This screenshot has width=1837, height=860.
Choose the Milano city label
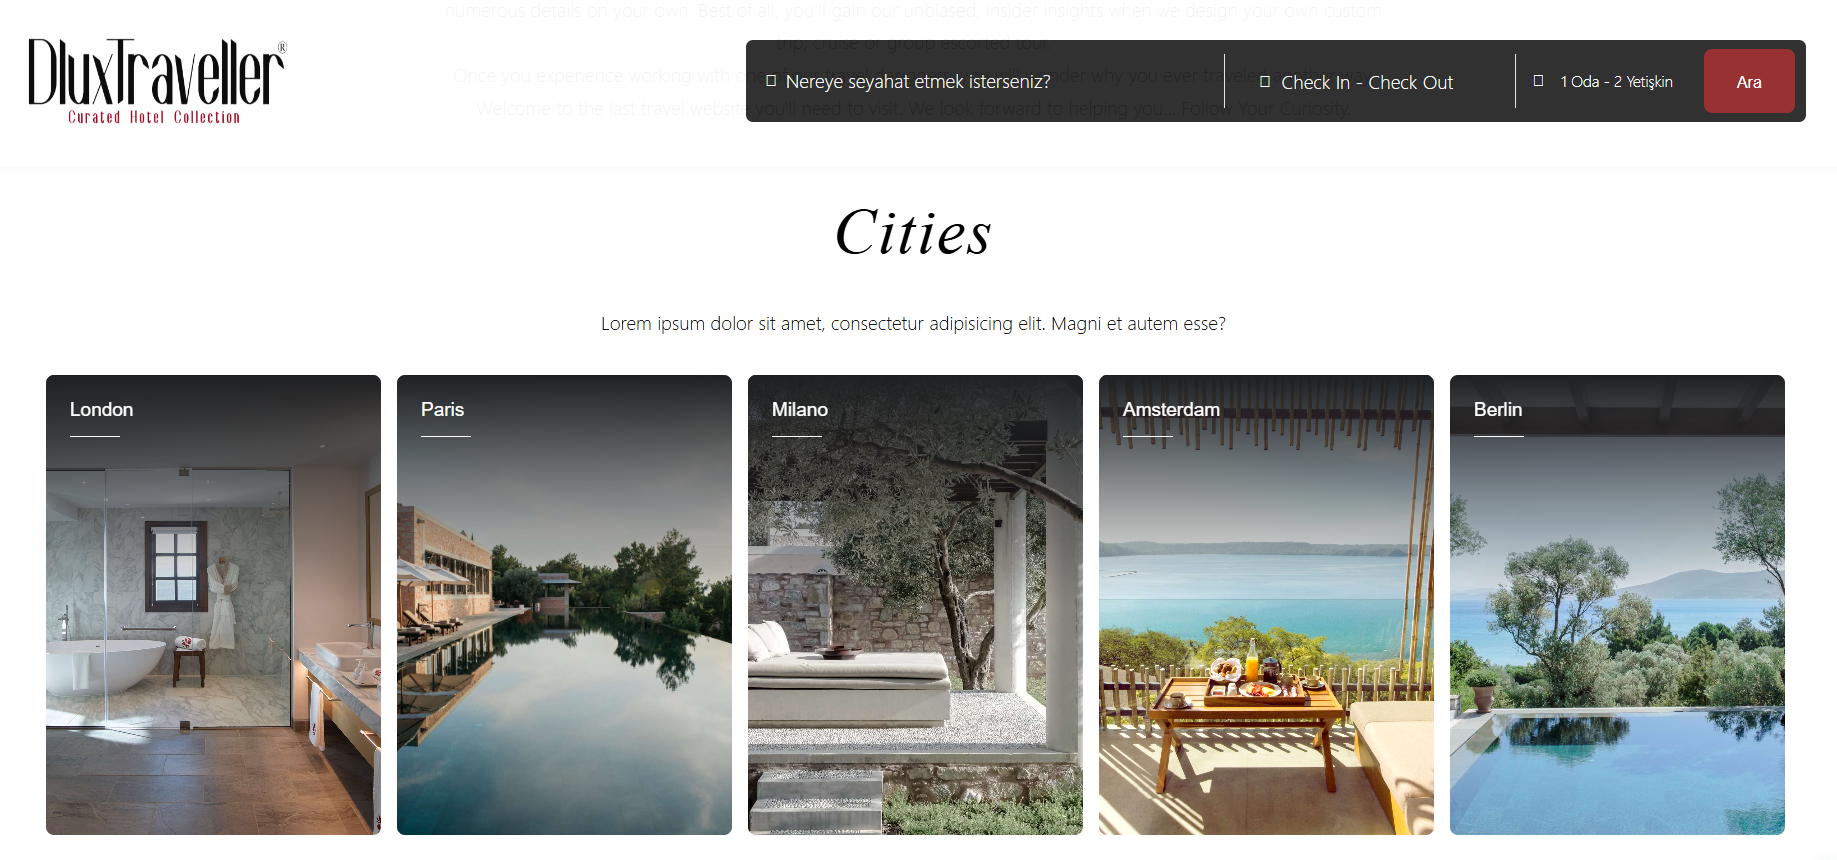point(799,410)
